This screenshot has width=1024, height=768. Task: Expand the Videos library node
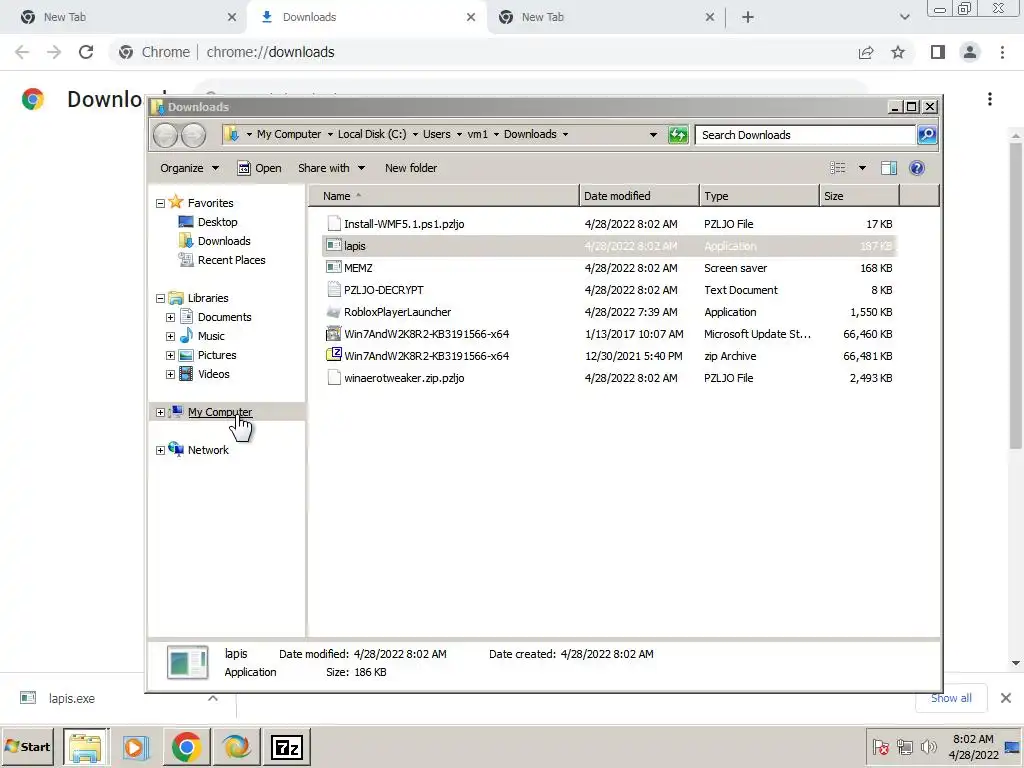(170, 374)
